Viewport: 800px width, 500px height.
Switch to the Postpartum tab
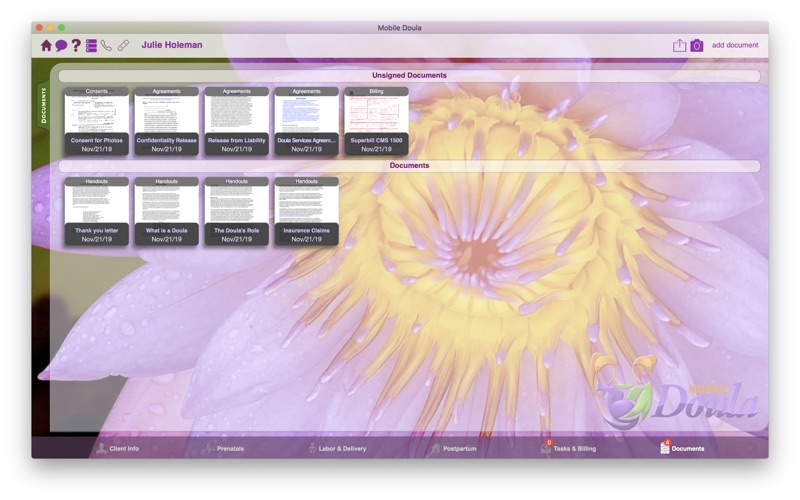pos(453,448)
